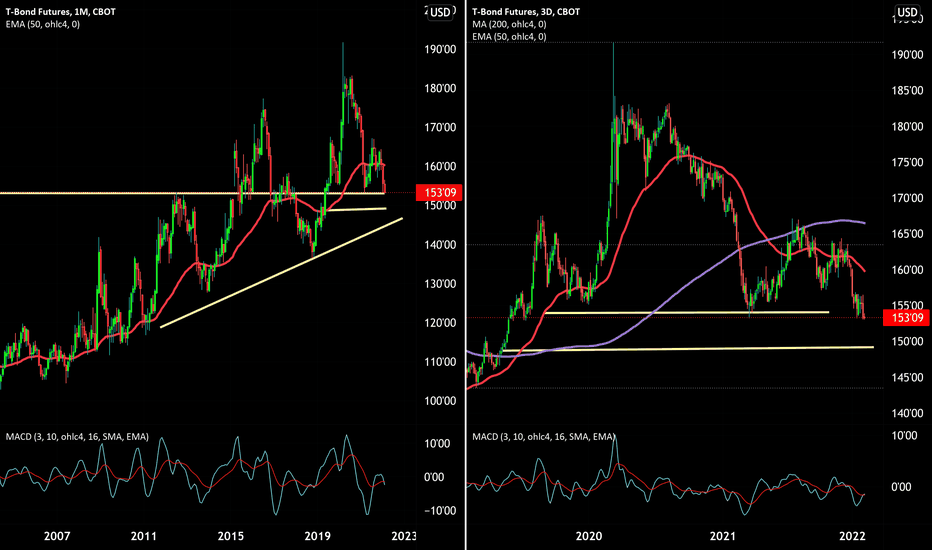Click 155'00 on right price scale

(x=907, y=306)
